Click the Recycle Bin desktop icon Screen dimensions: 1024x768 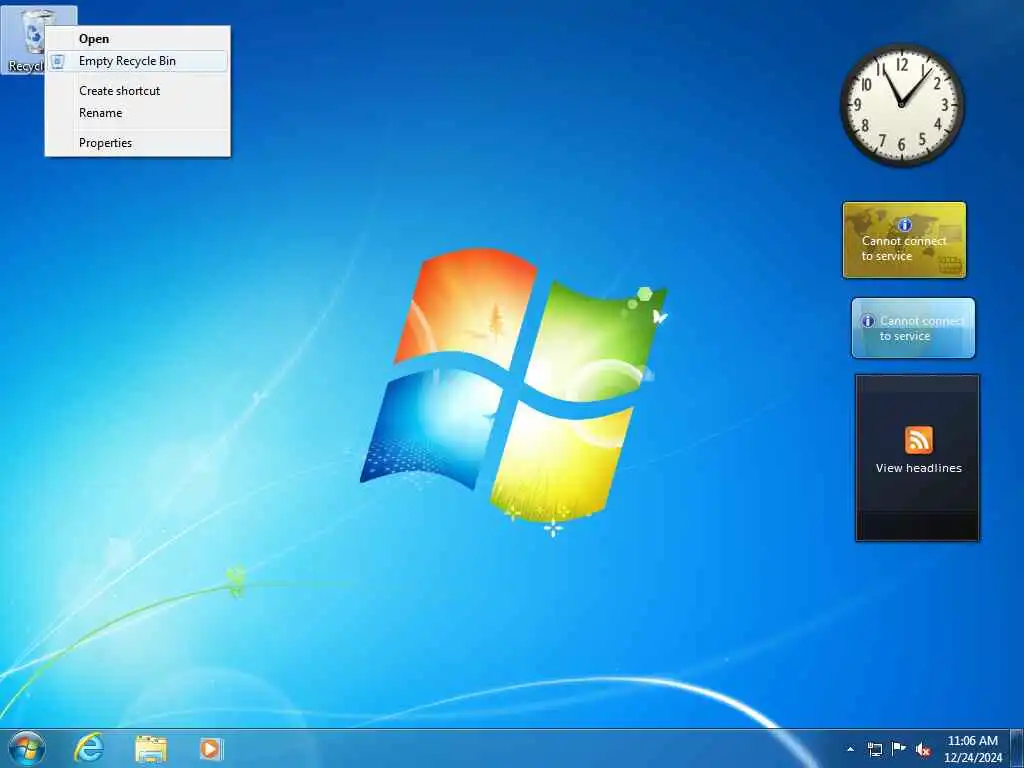click(24, 40)
